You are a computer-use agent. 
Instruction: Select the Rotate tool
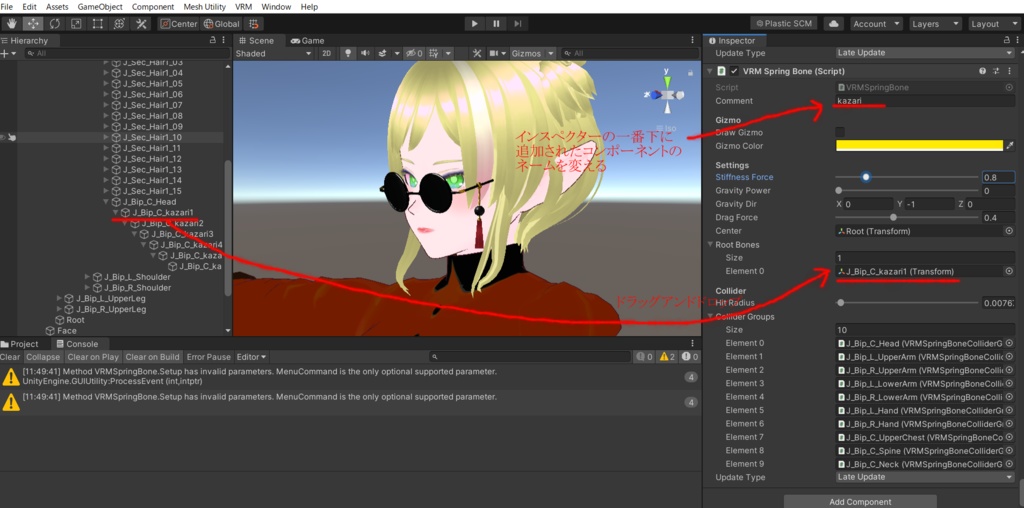tap(54, 24)
